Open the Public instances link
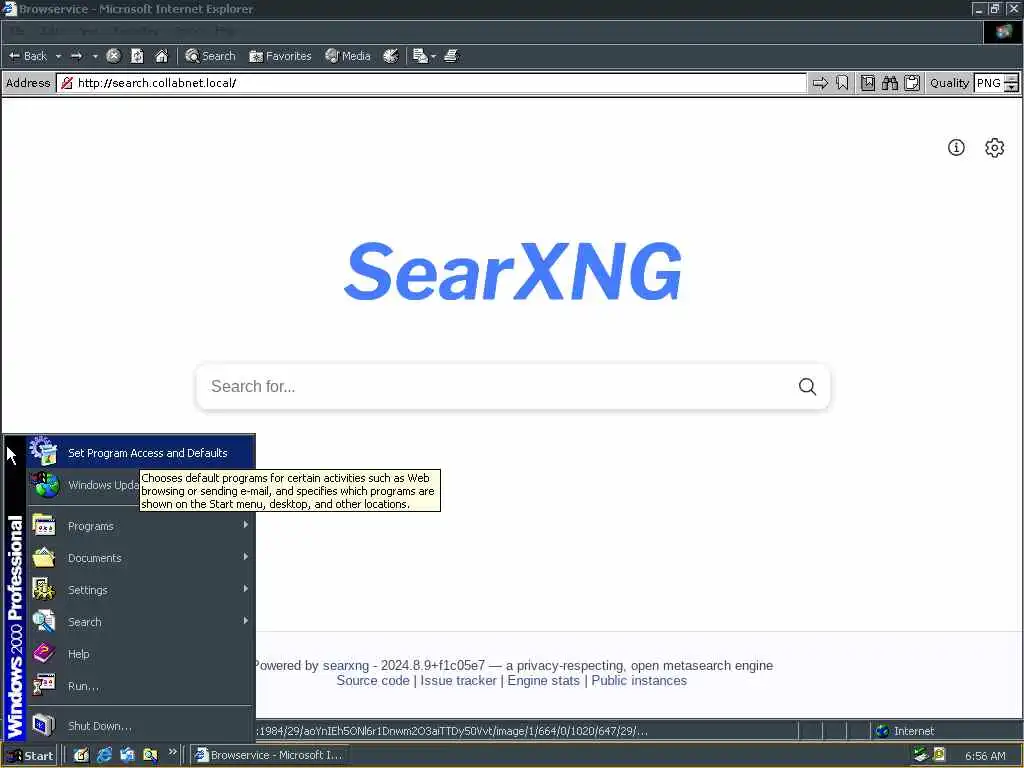 [639, 680]
